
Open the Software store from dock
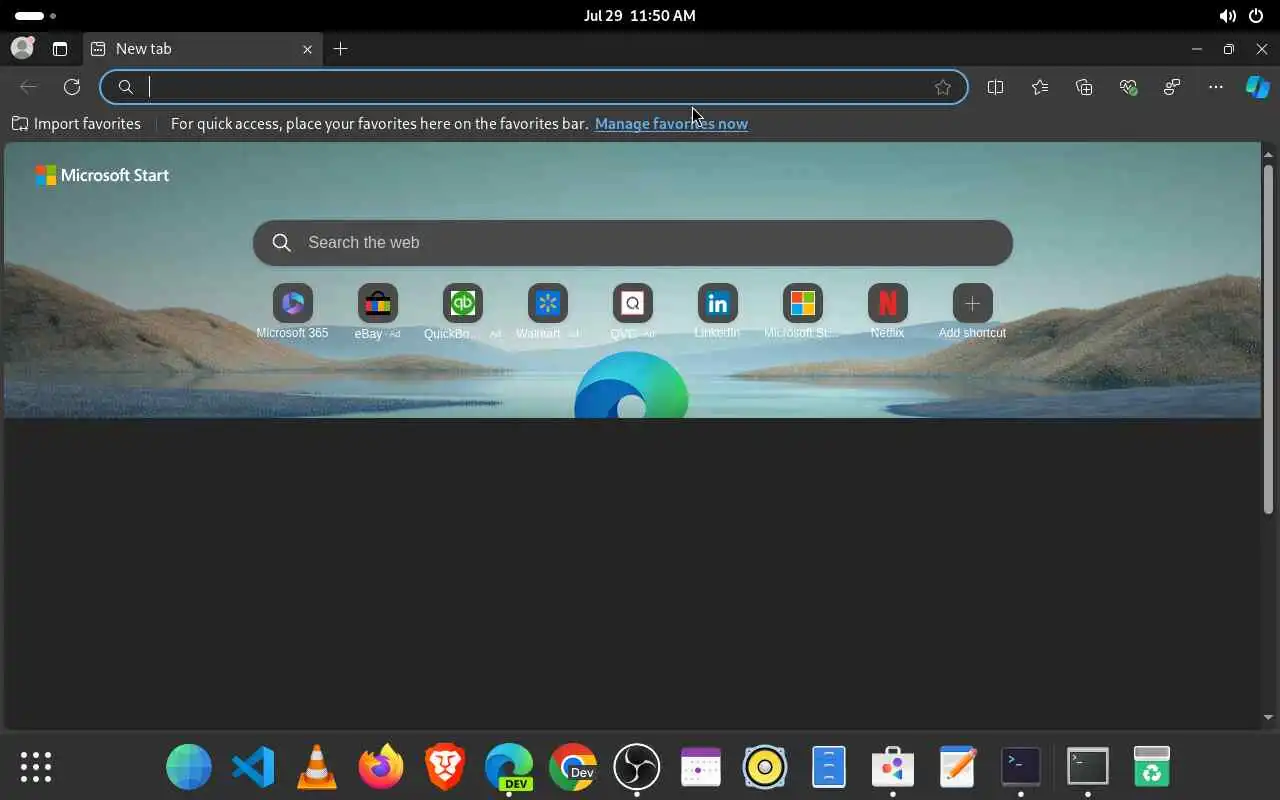(893, 767)
